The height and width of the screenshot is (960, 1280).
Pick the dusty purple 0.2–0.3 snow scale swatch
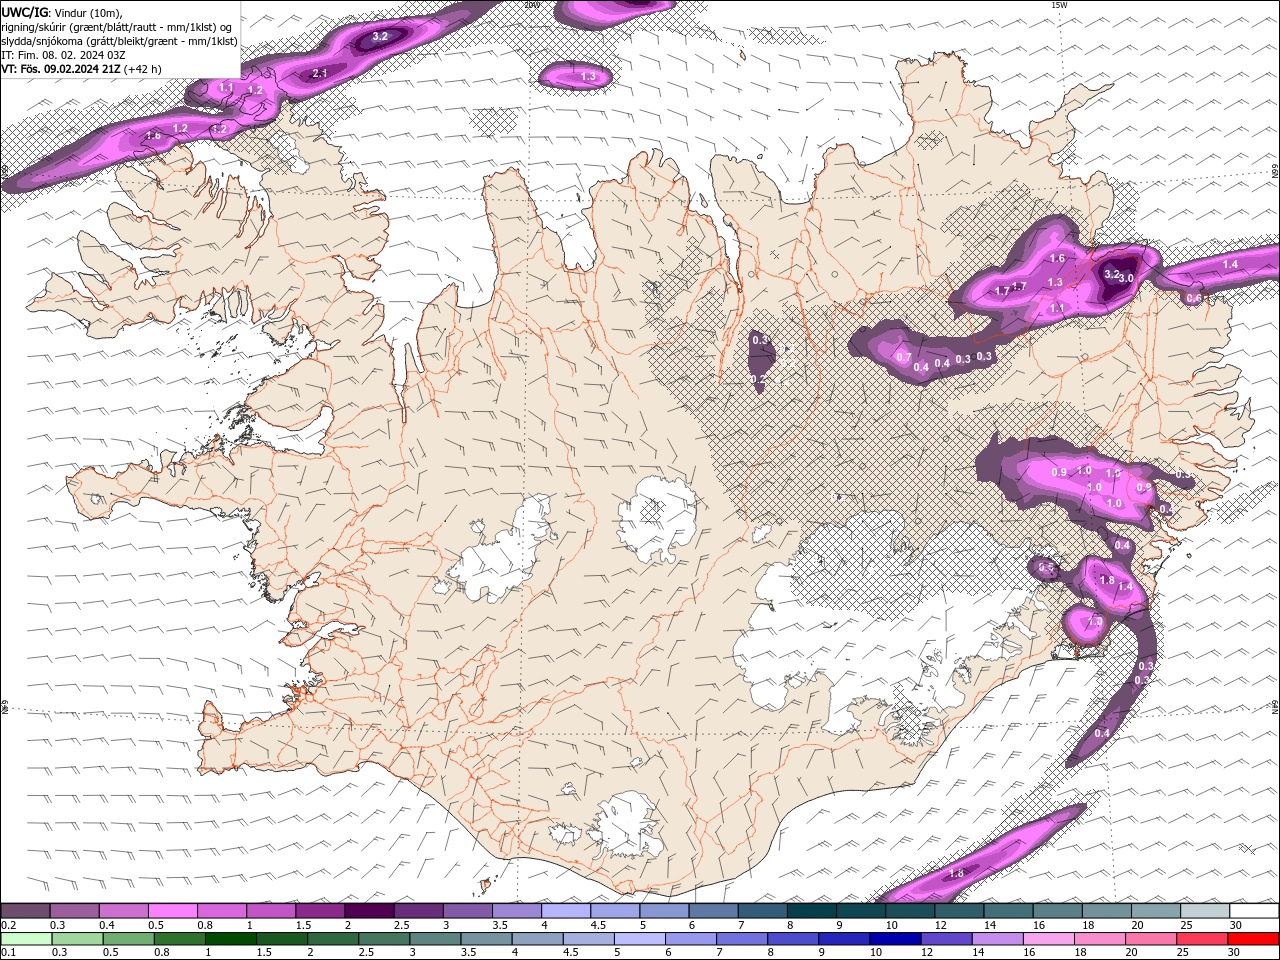(25, 911)
